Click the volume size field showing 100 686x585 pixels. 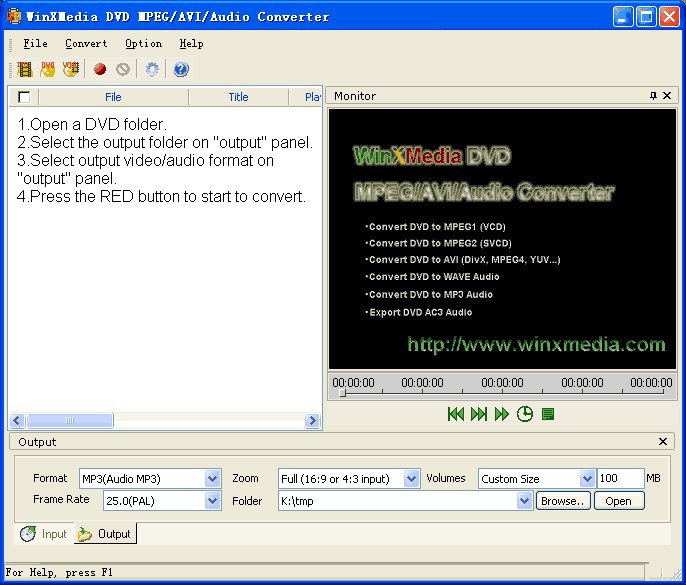tap(620, 478)
